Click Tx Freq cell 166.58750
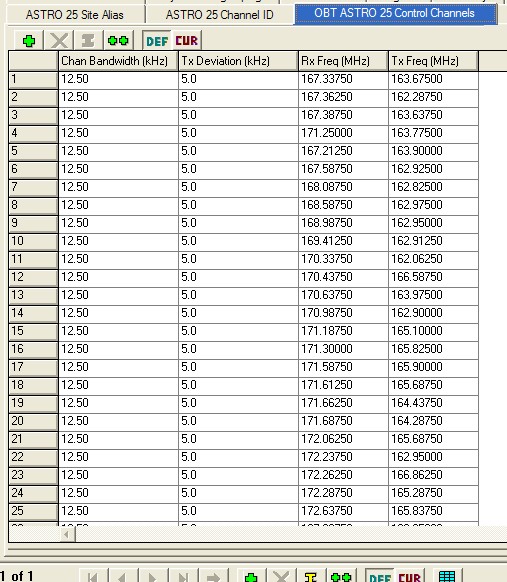This screenshot has width=507, height=582. coord(434,278)
